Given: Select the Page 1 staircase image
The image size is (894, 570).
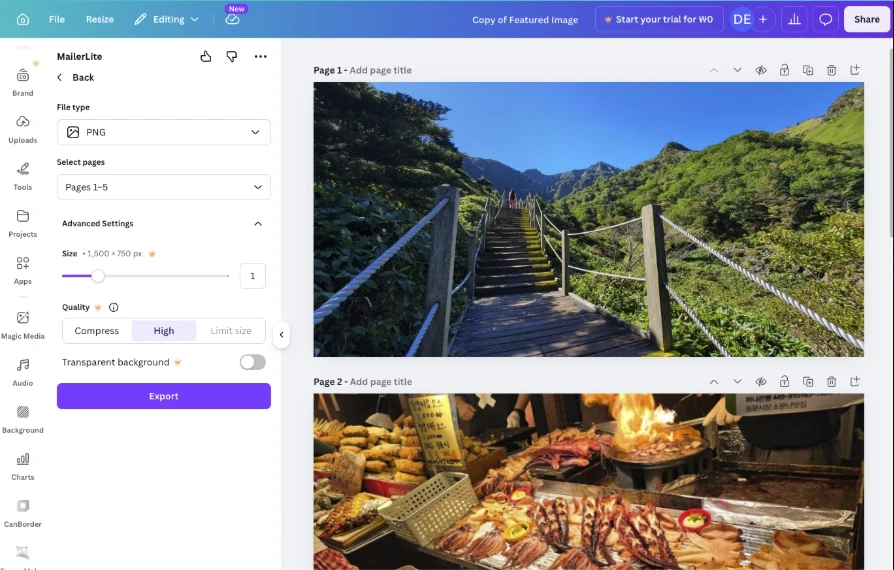Looking at the screenshot, I should point(588,219).
